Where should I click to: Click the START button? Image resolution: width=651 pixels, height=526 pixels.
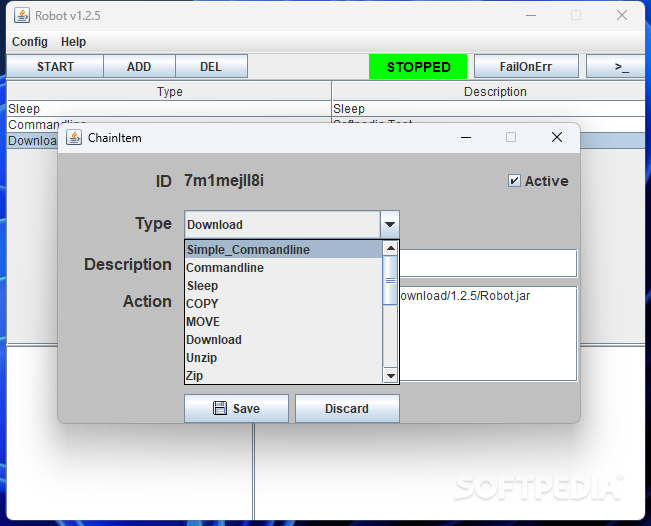click(55, 66)
